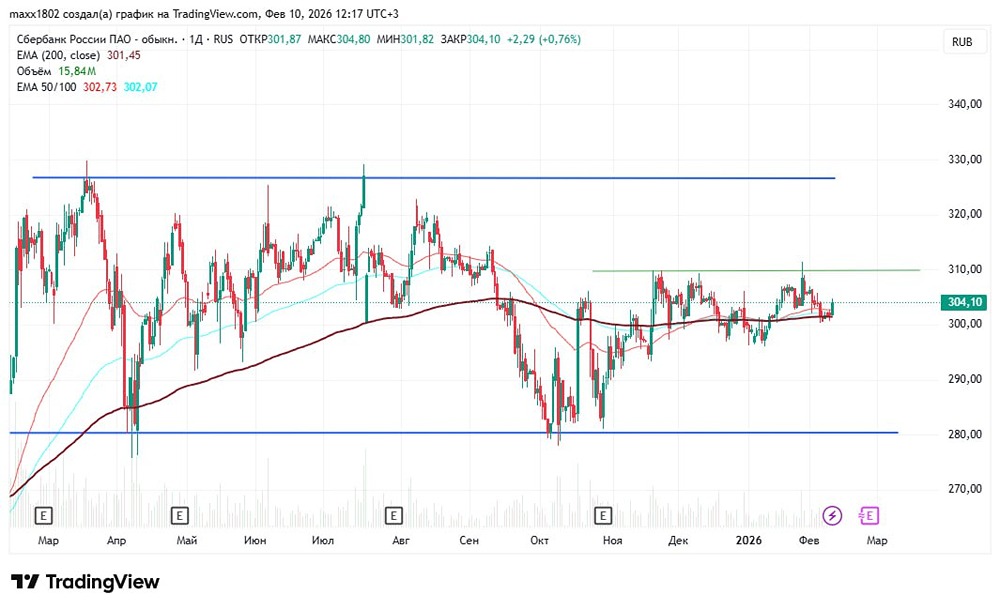Click the 301,45 EMA 200 value
Image resolution: width=1000 pixels, height=610 pixels.
tap(124, 55)
